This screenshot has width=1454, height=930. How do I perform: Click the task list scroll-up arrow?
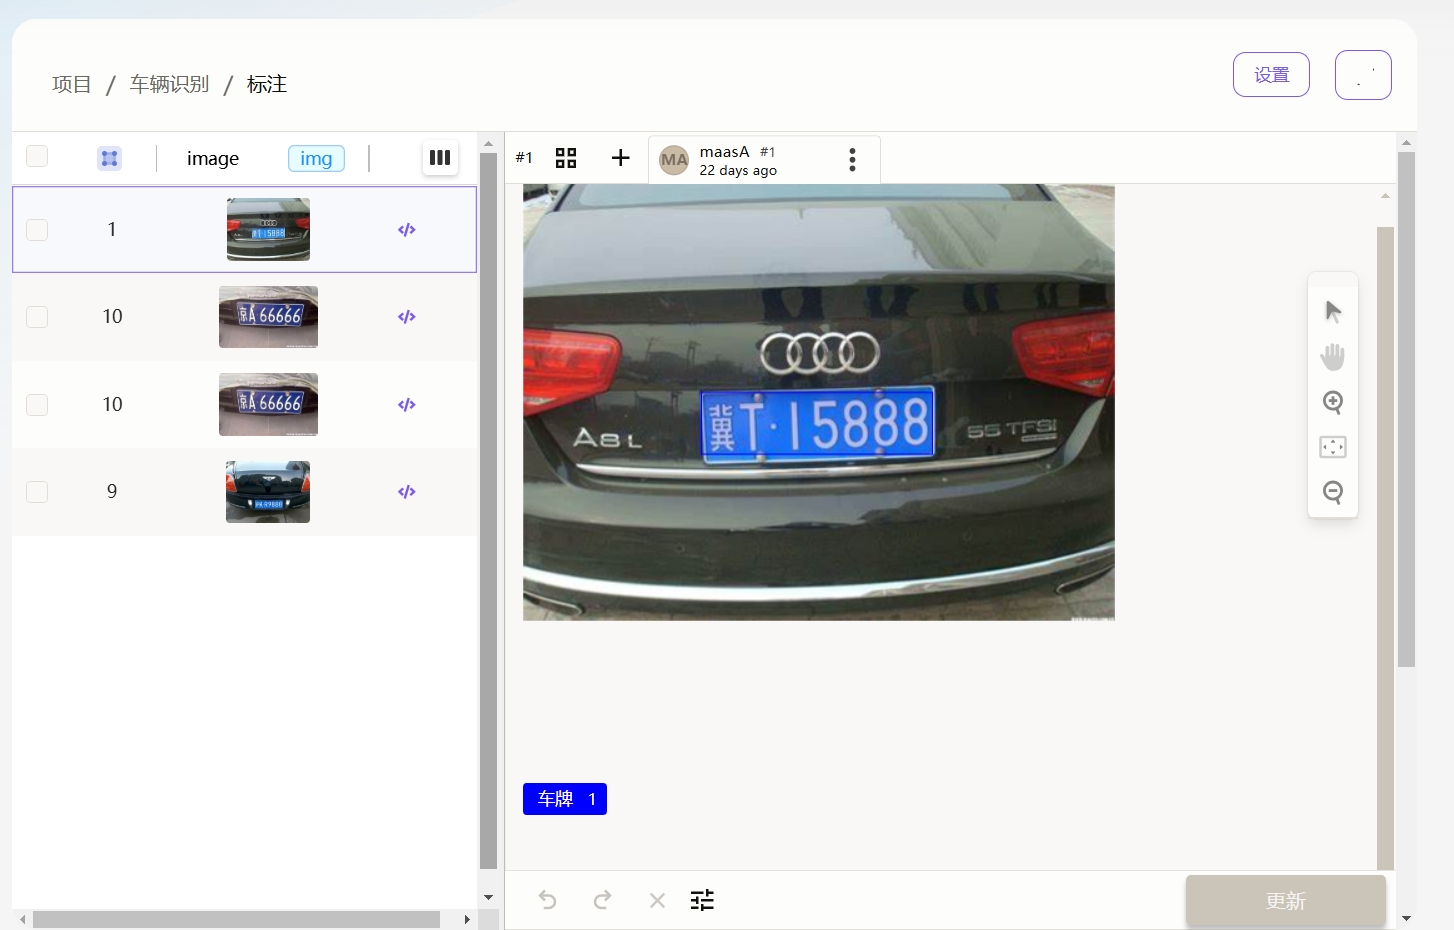[489, 143]
